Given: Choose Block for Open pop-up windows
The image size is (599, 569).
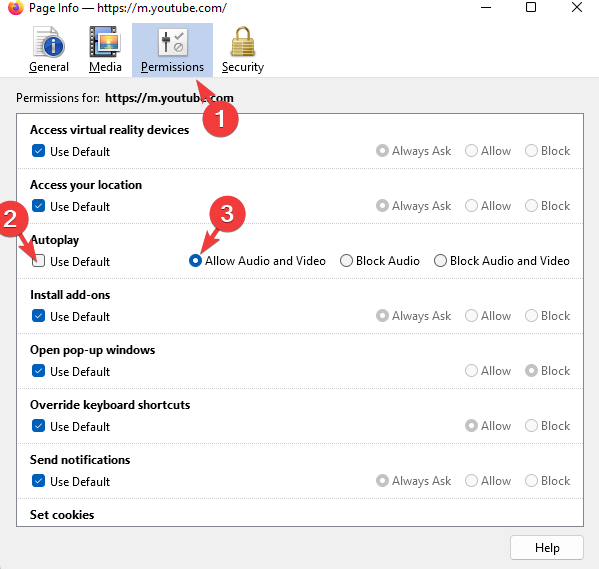Looking at the screenshot, I should coord(531,371).
